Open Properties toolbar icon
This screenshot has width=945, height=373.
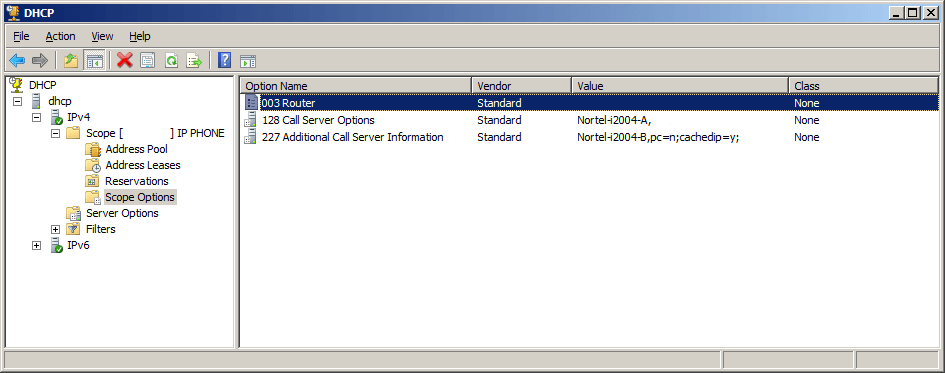tap(148, 60)
